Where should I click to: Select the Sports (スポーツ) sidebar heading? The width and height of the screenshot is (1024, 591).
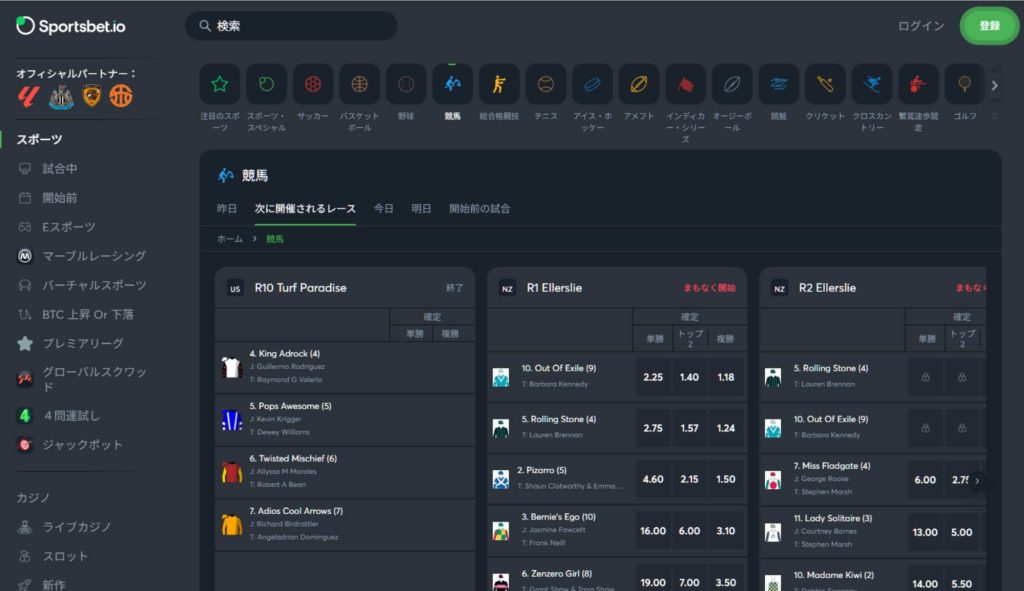pos(39,139)
